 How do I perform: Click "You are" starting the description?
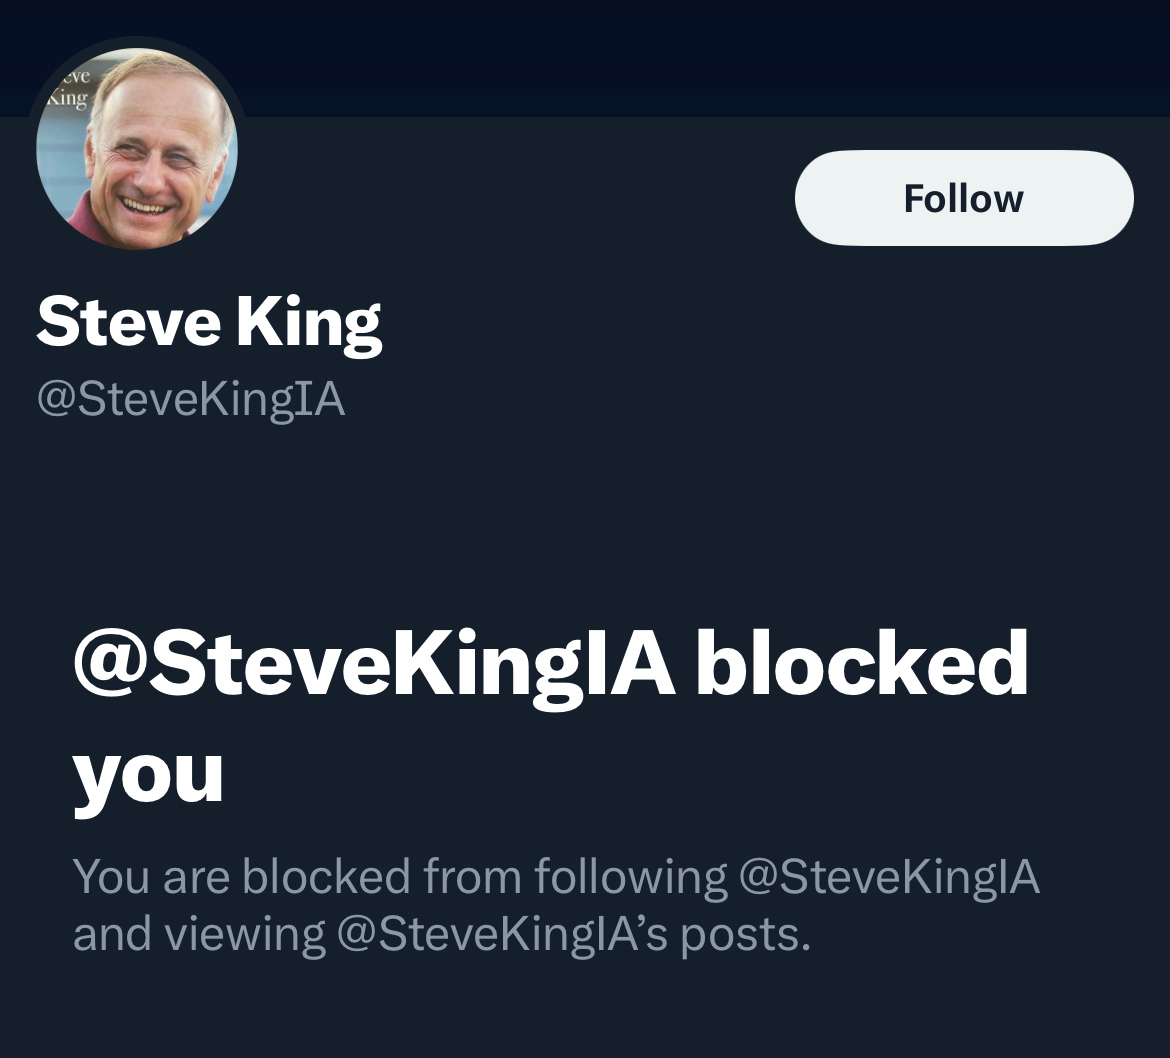click(x=151, y=877)
